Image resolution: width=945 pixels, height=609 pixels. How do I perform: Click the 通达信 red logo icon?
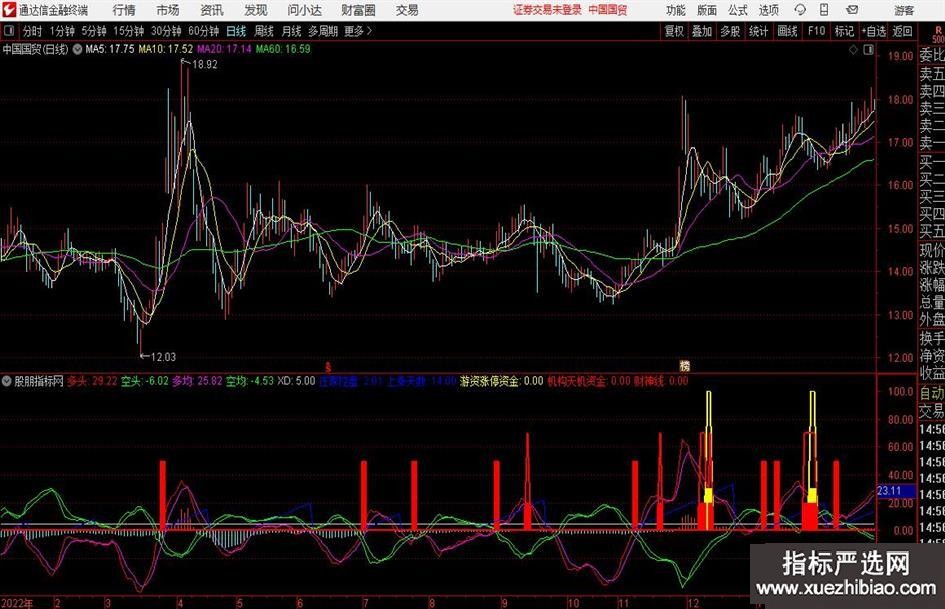9,10
